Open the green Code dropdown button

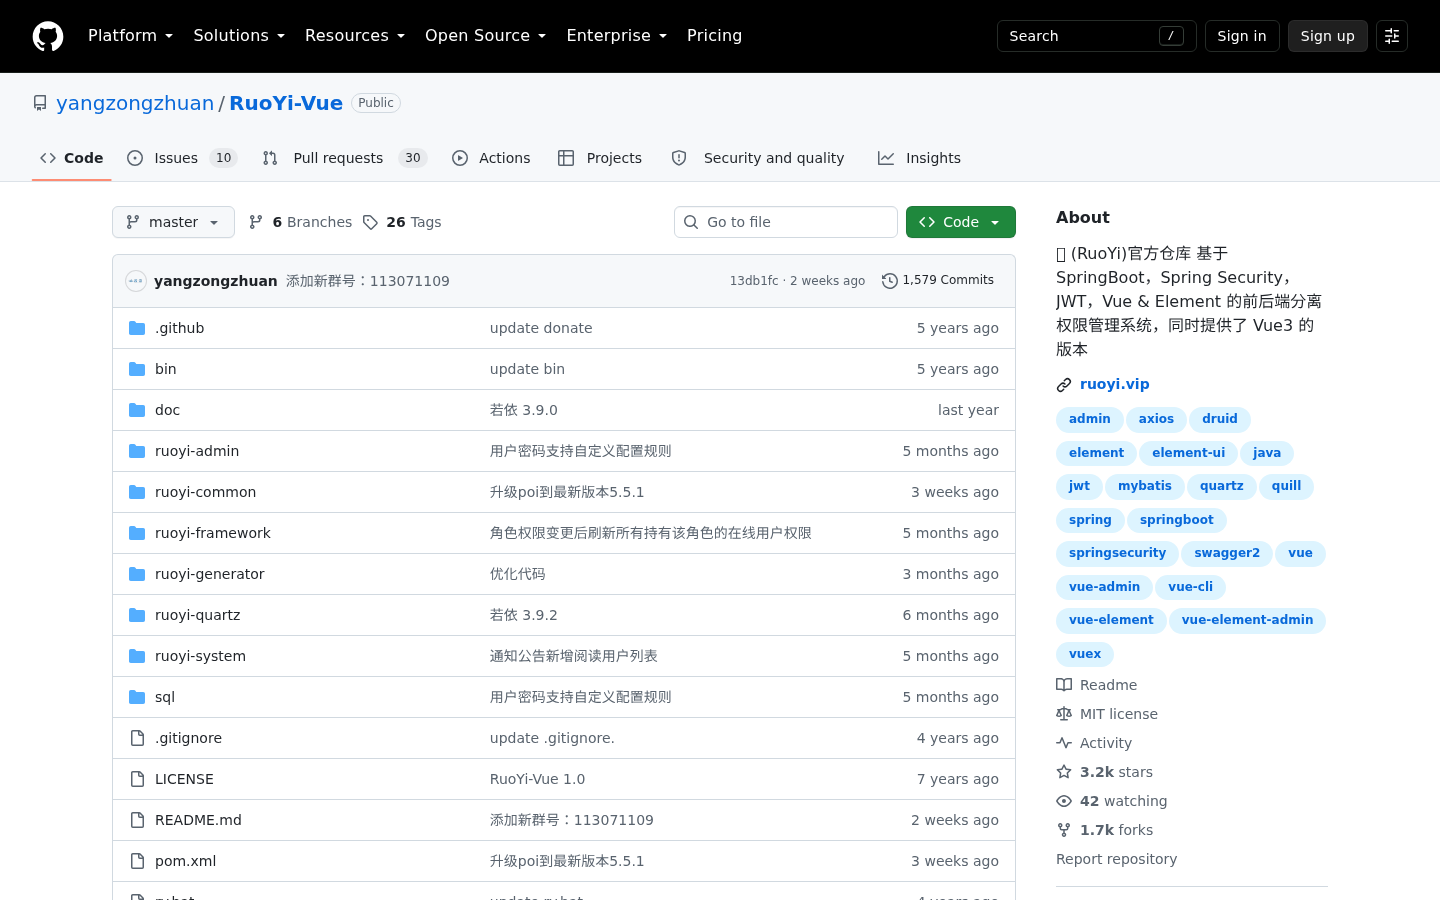coord(961,222)
